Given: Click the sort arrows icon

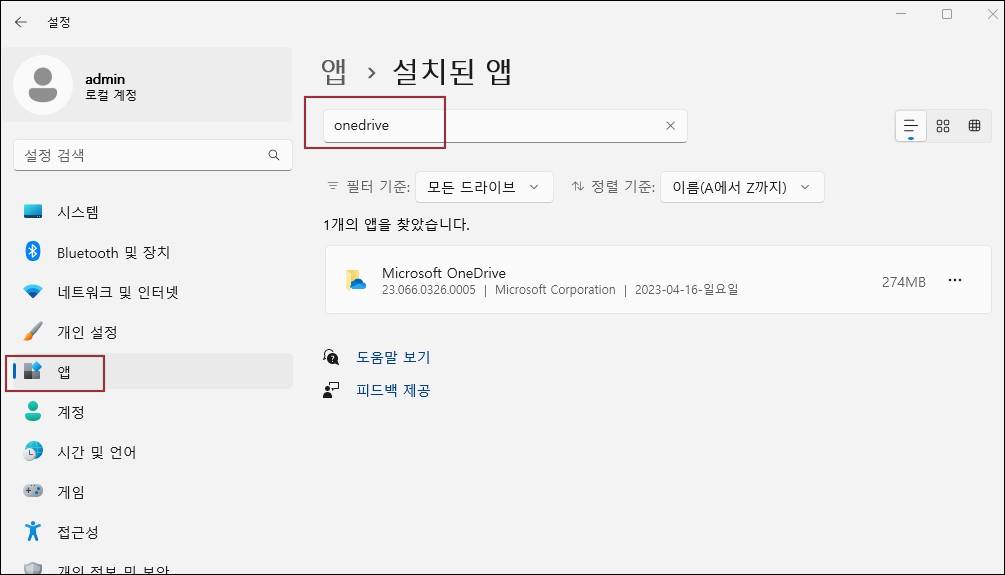Looking at the screenshot, I should tap(577, 187).
